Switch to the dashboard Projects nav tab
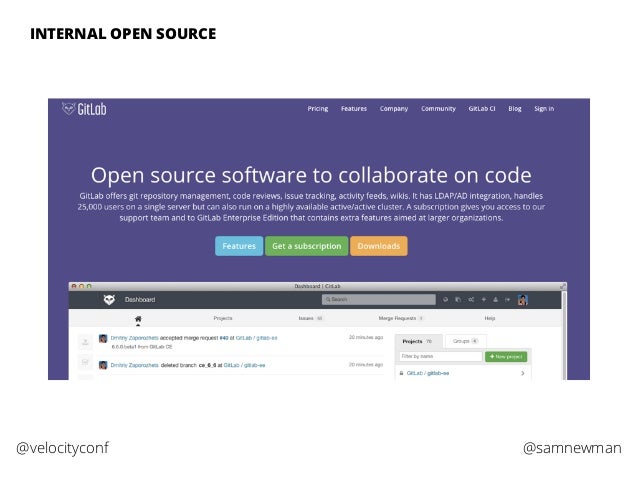 pos(223,318)
